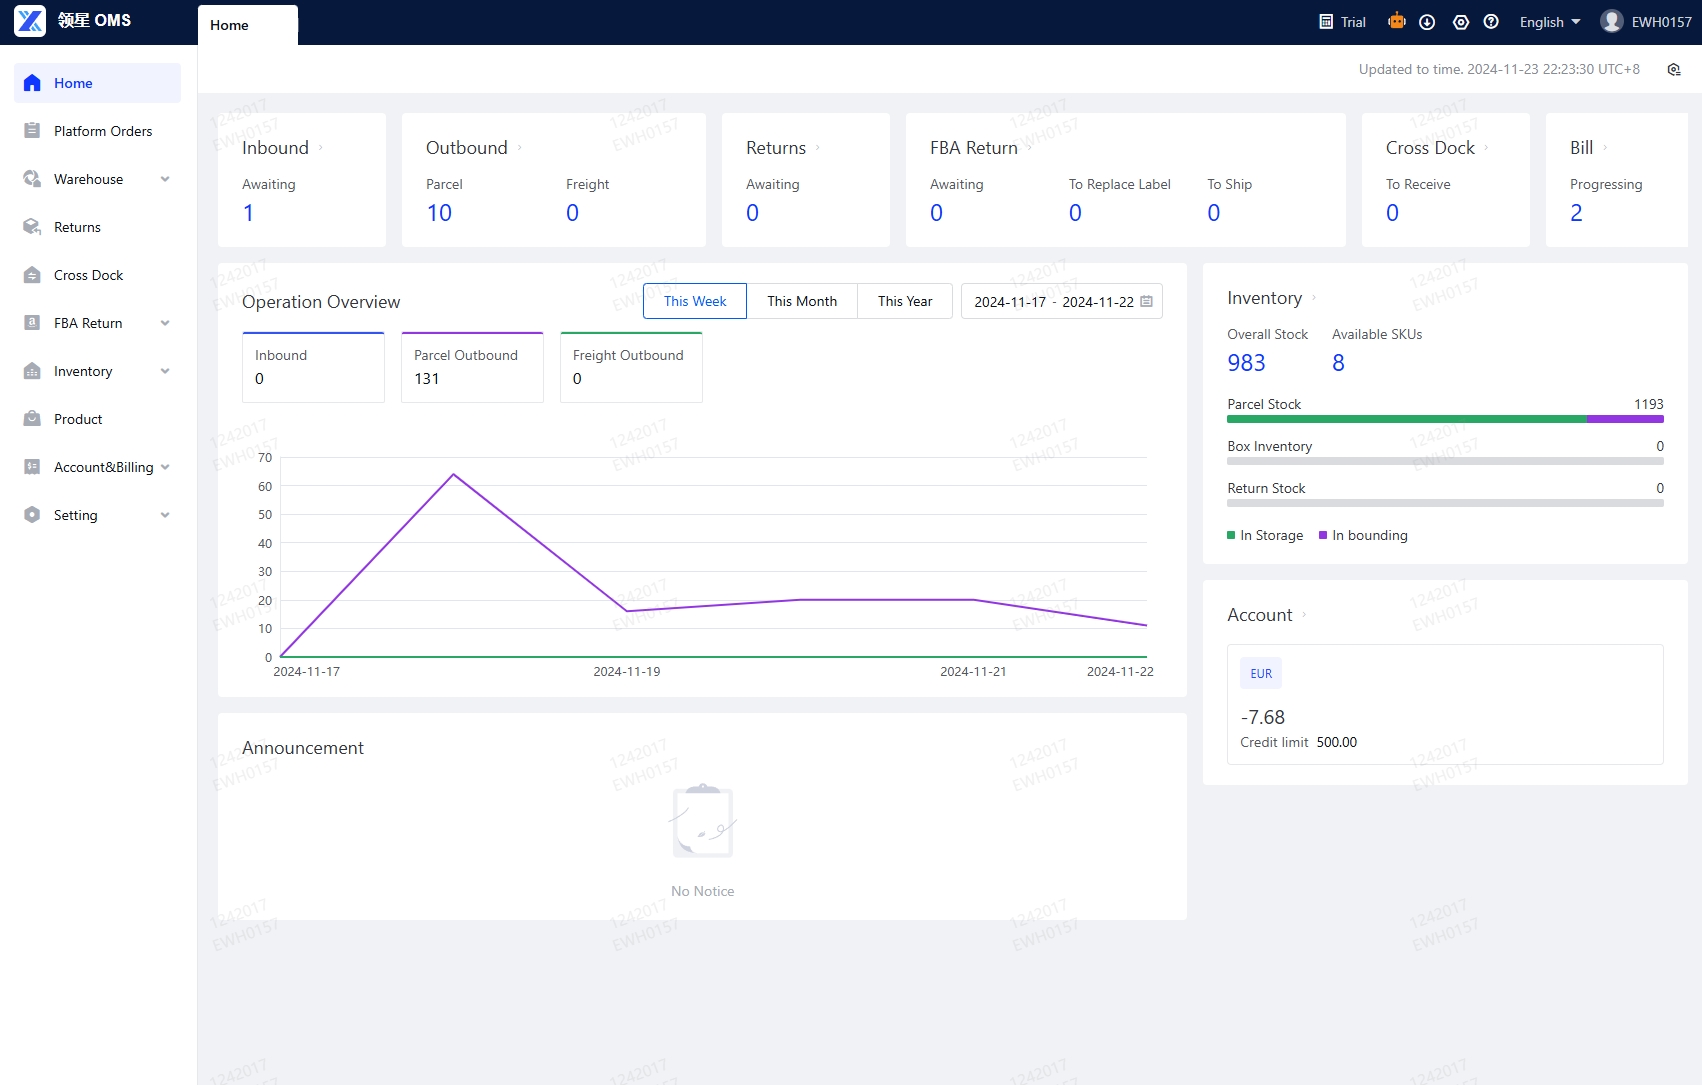Screen dimensions: 1702x1085
Task: Click the Trial calculator icon
Action: (x=1326, y=22)
